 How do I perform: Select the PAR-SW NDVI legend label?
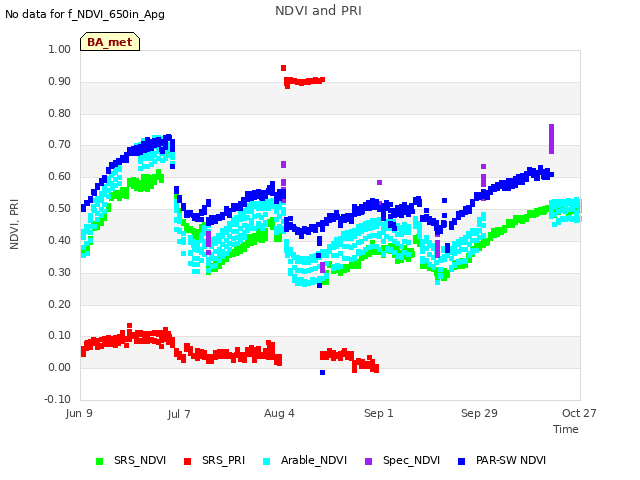(511, 460)
